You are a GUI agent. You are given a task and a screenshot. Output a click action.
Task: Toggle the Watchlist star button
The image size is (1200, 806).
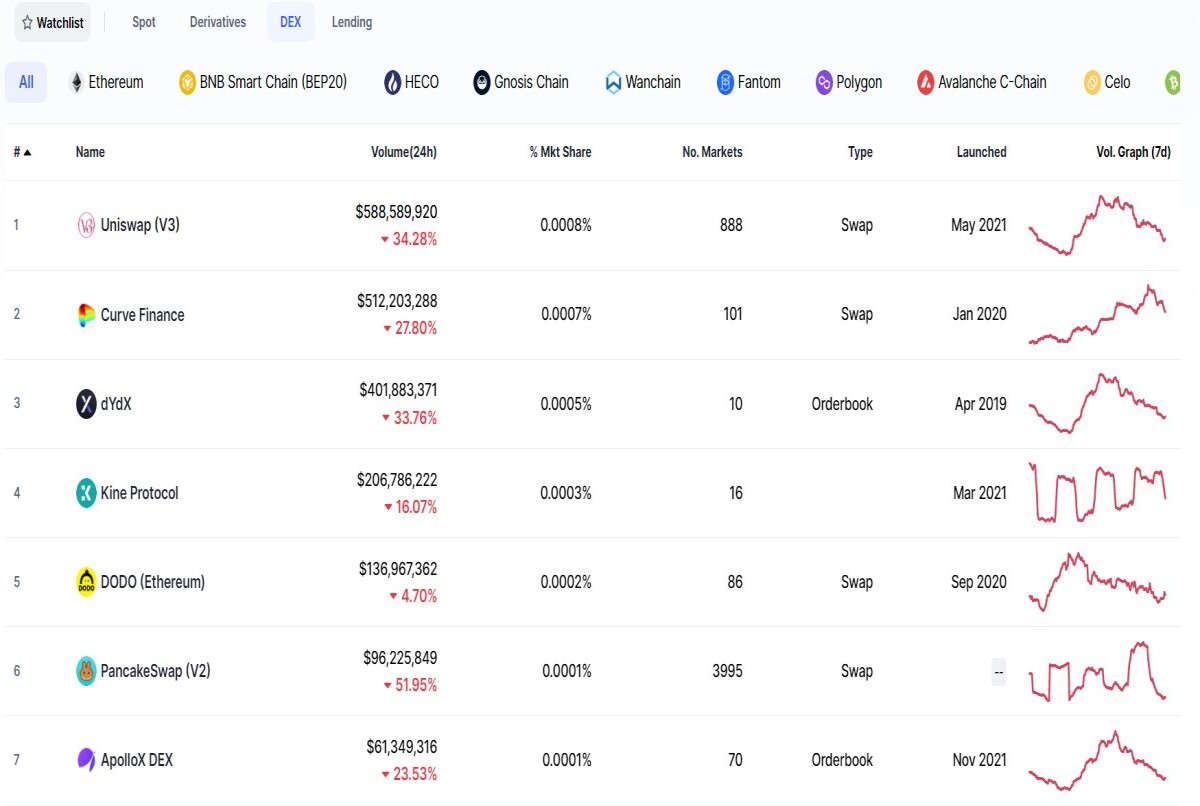coord(52,22)
